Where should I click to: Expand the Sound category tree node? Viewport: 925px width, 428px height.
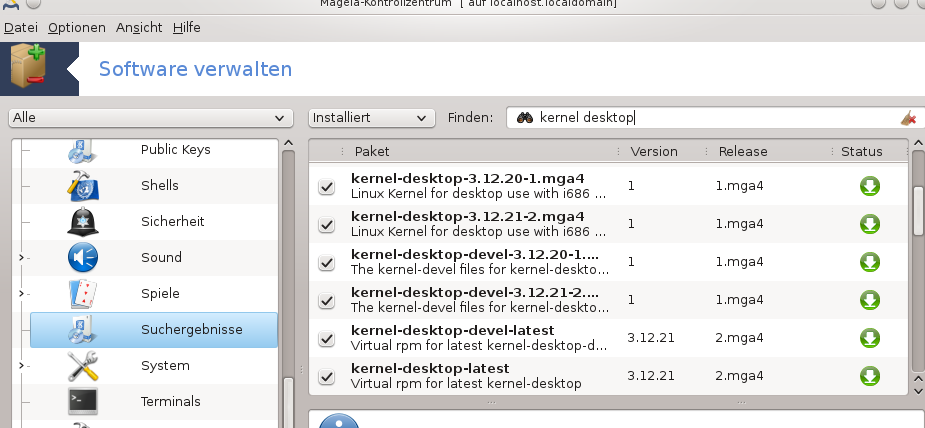21,258
